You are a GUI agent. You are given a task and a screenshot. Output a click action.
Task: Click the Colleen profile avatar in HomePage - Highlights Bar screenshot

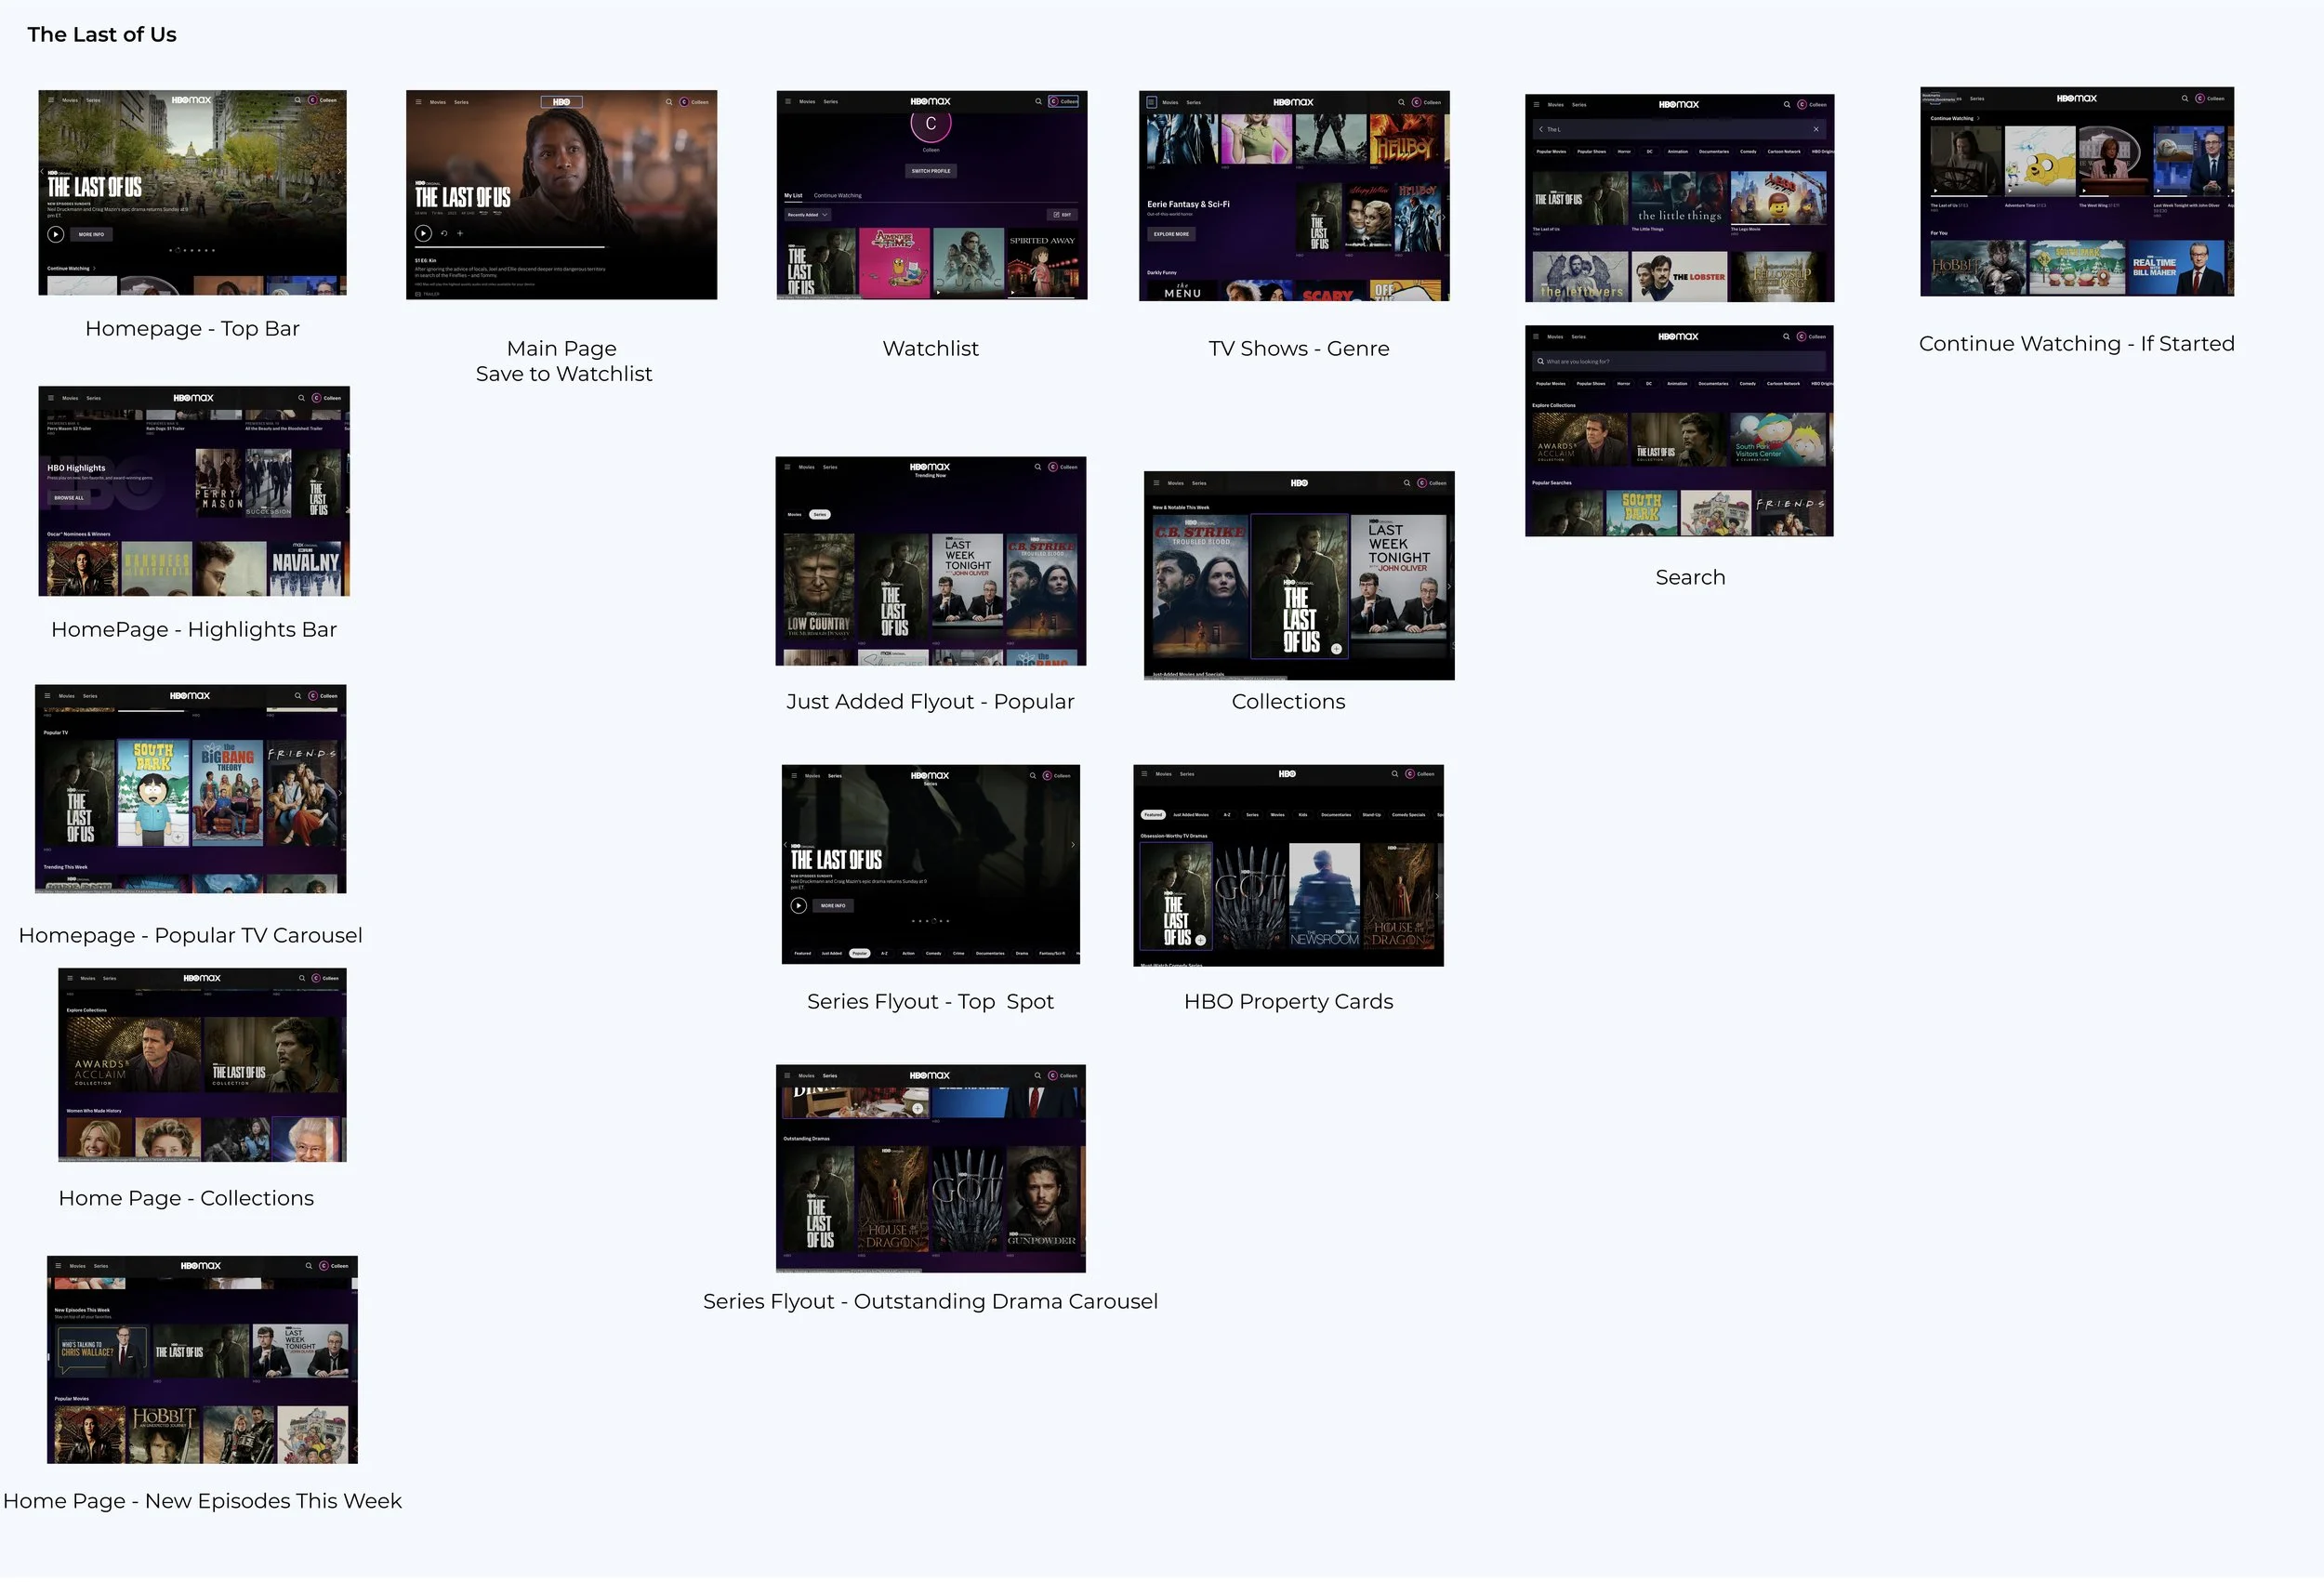[x=316, y=399]
